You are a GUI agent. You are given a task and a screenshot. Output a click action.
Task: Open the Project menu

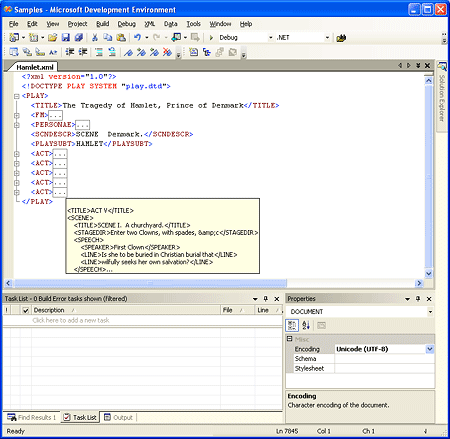click(77, 24)
